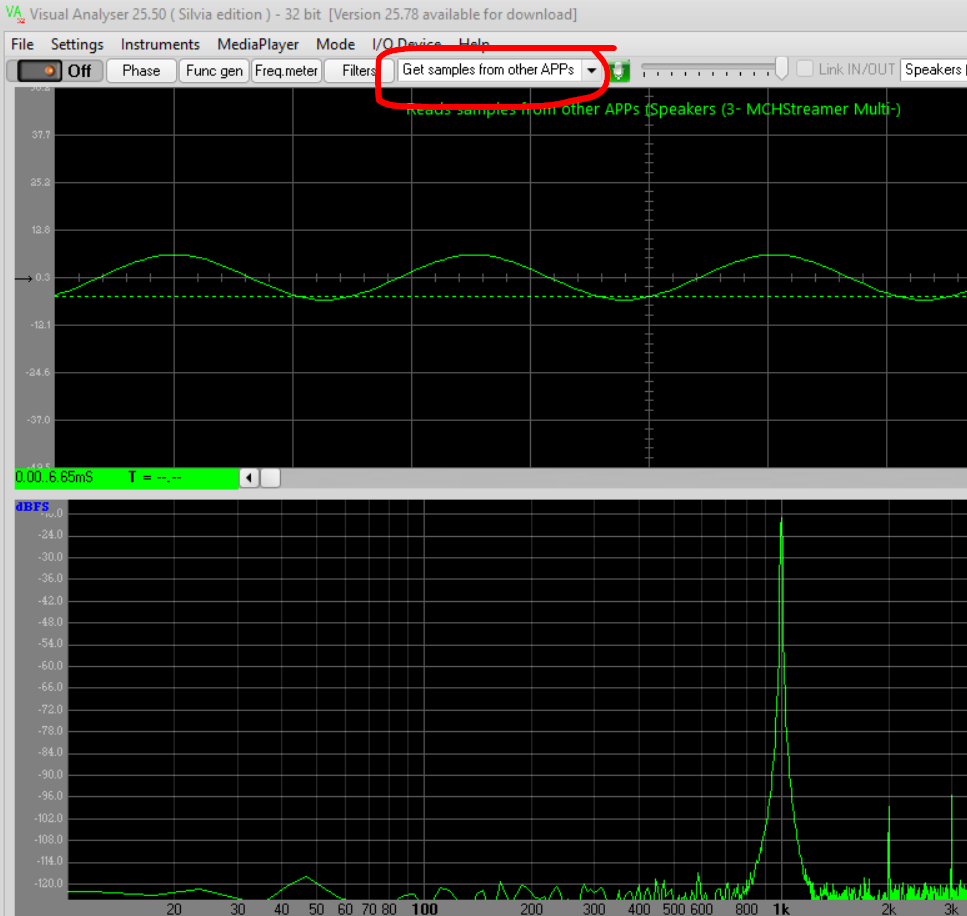
Task: Click the green magnet icon beside source dropdown
Action: coord(621,71)
